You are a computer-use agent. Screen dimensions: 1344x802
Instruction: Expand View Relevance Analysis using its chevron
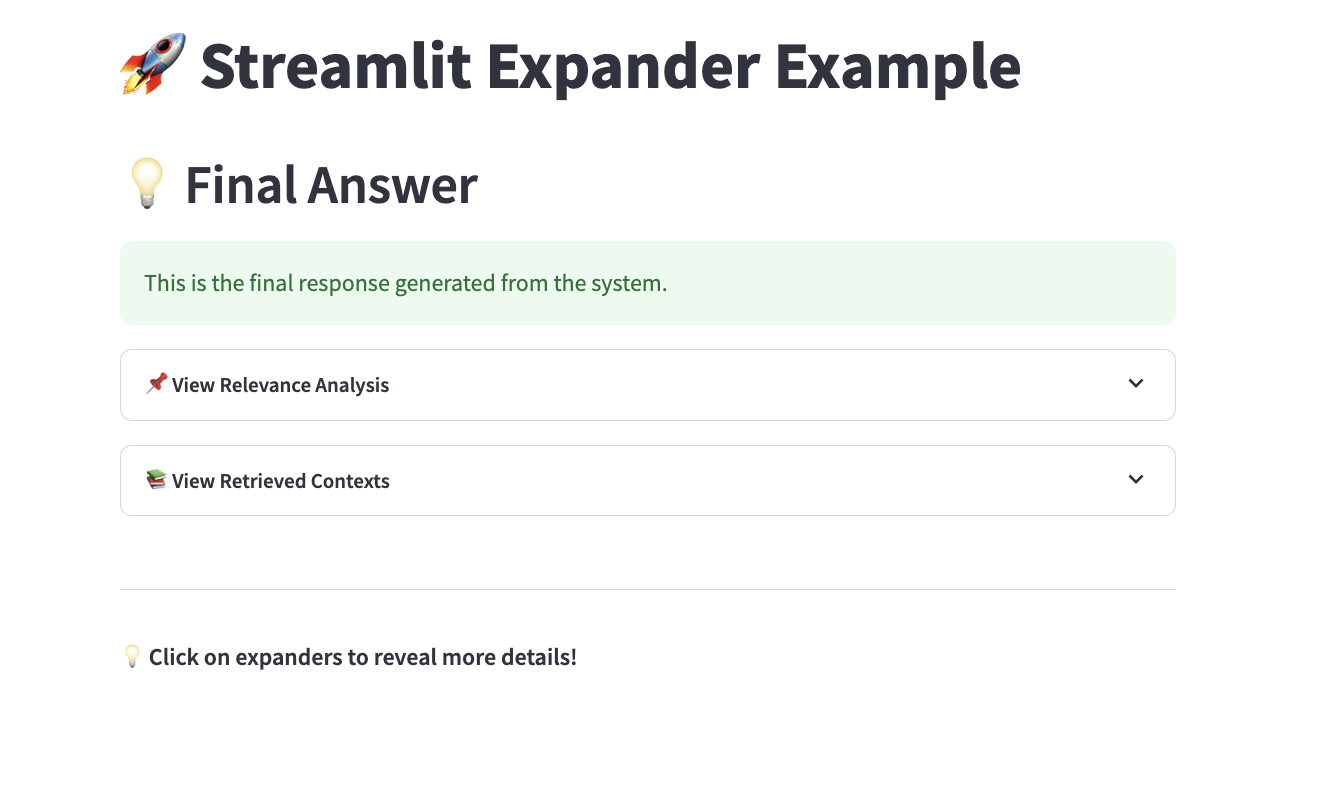click(x=1135, y=384)
